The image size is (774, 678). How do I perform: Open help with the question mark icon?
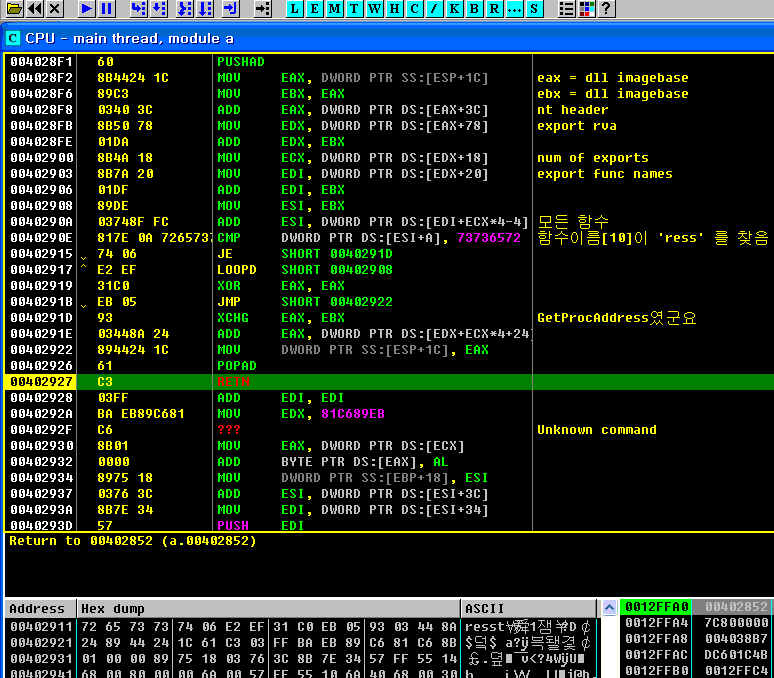[x=607, y=8]
